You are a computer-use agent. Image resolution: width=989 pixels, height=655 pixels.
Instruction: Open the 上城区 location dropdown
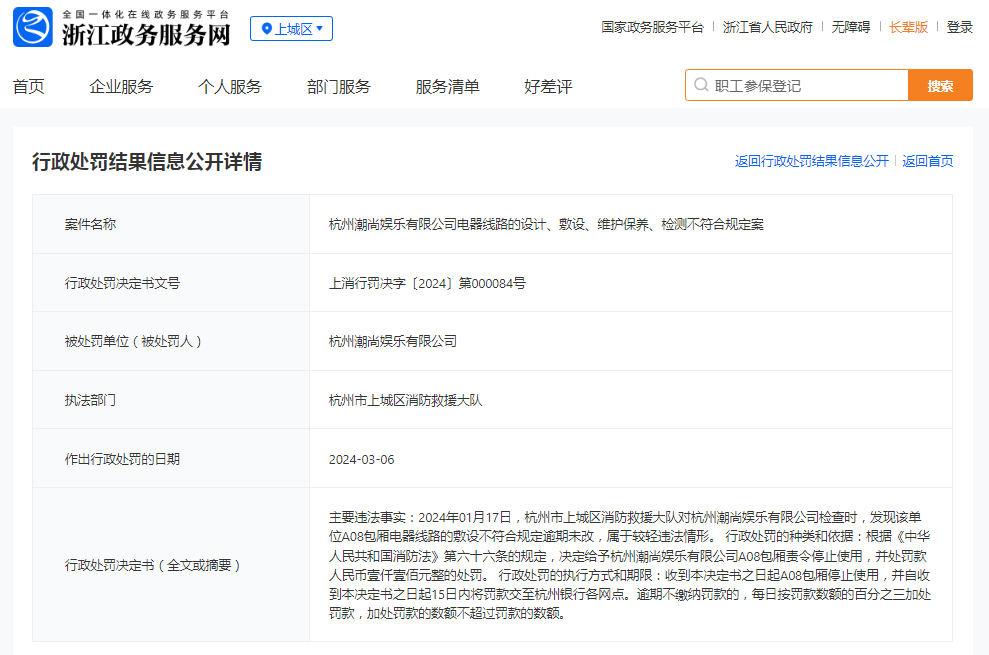[x=291, y=28]
